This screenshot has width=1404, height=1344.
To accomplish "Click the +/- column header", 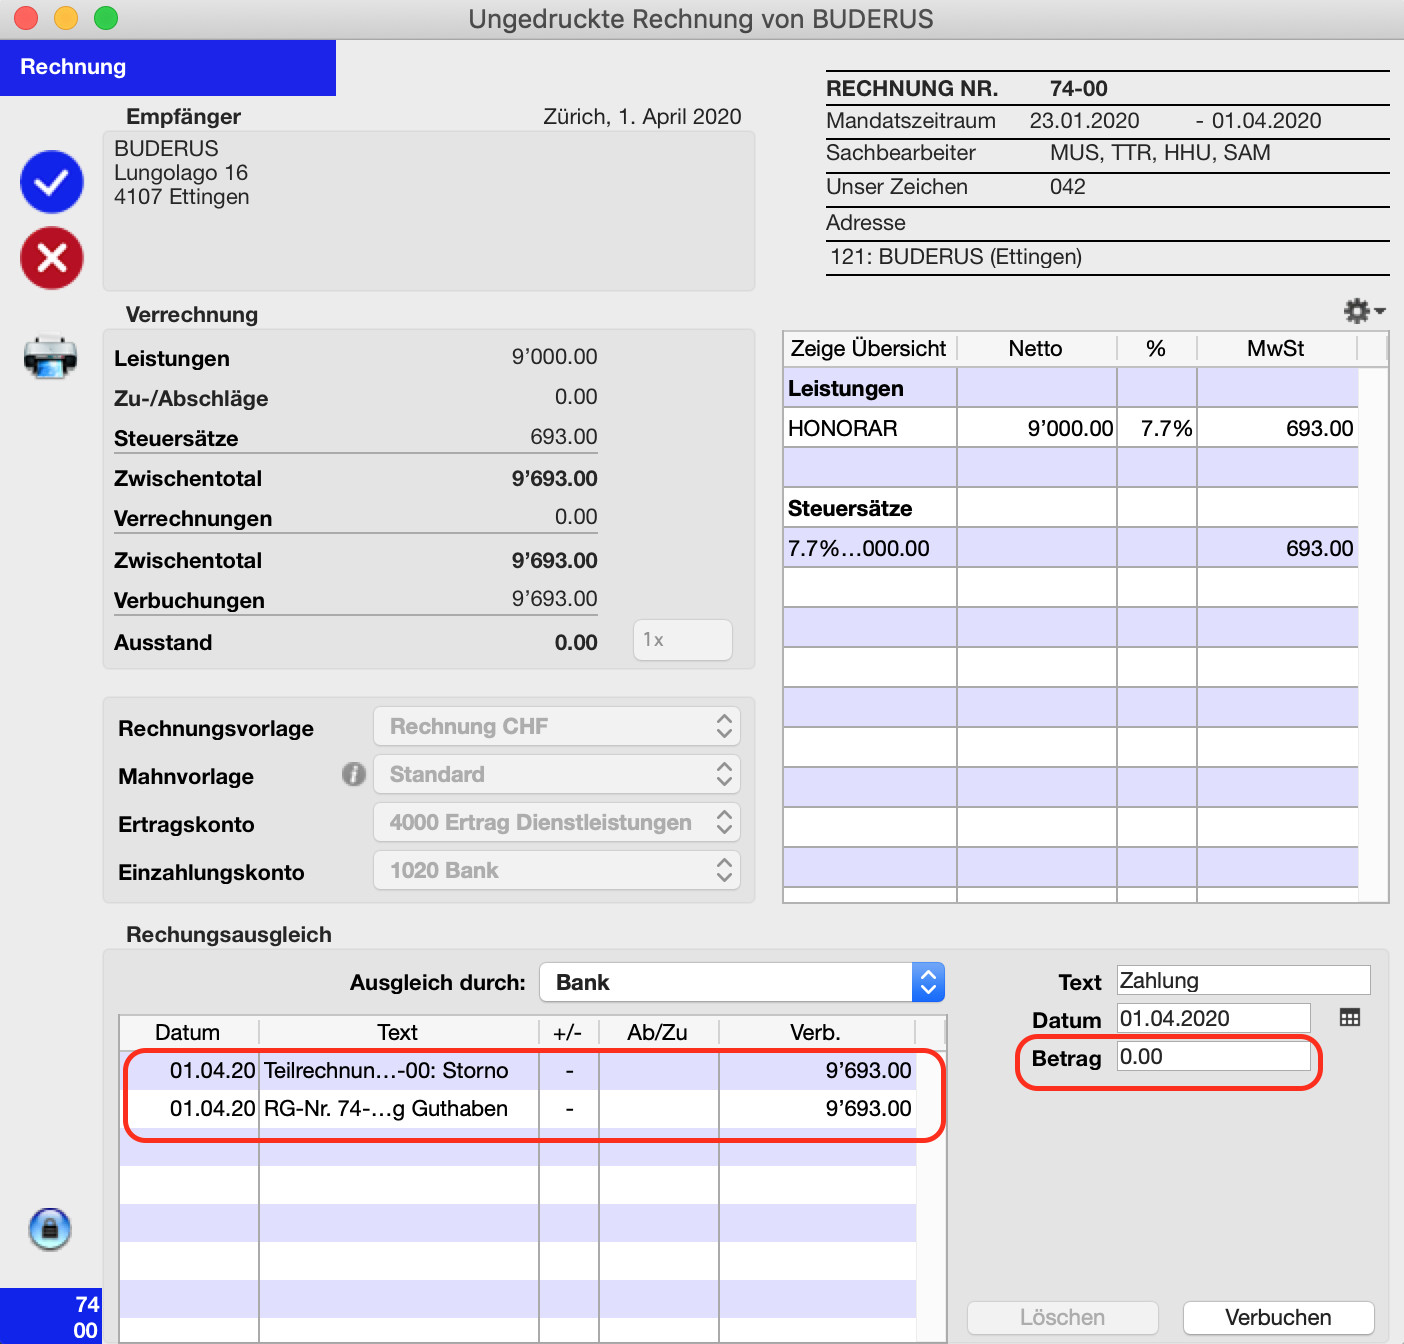I will click(568, 1032).
